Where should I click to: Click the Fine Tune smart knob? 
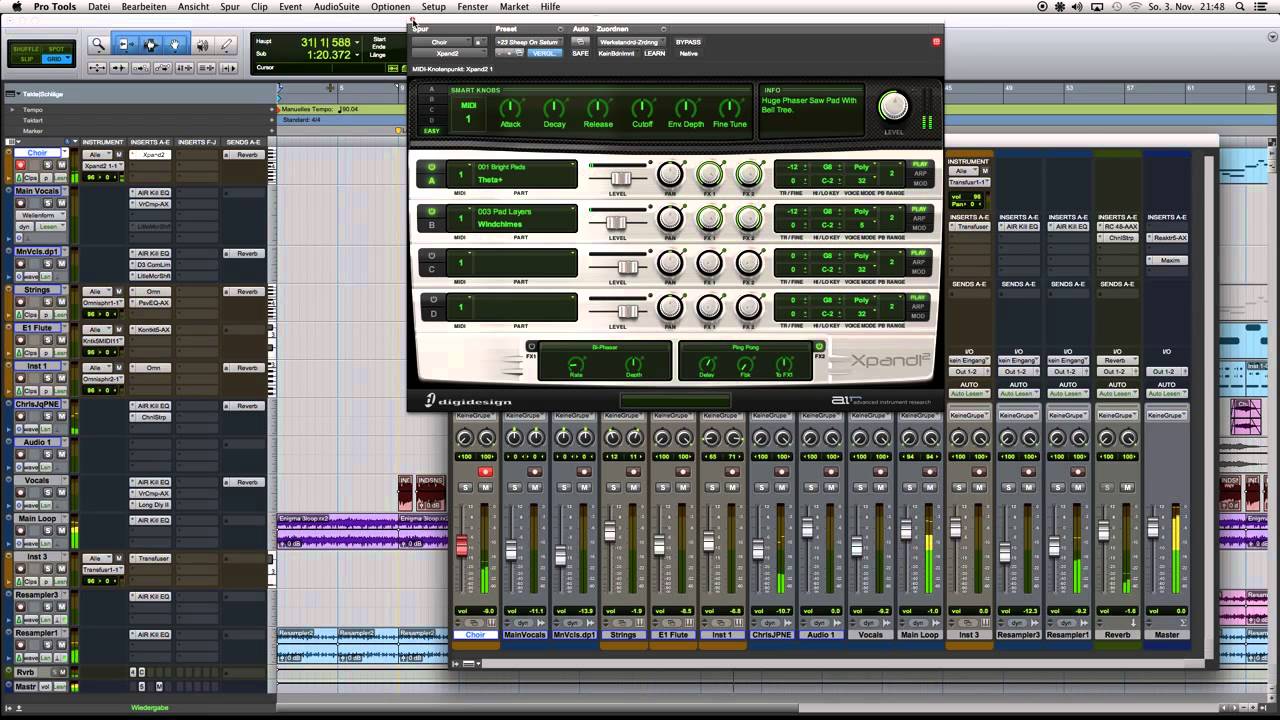pyautogui.click(x=730, y=108)
